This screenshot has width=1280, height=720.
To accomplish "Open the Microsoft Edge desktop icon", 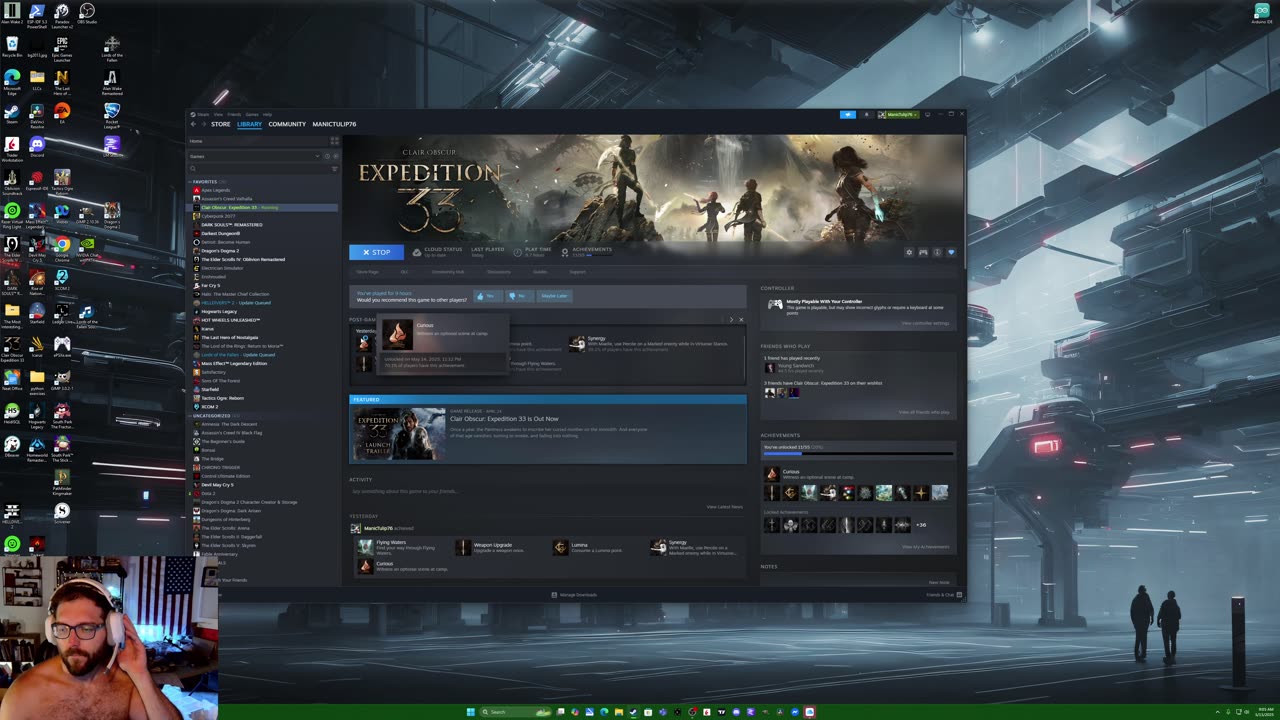I will coord(12,82).
